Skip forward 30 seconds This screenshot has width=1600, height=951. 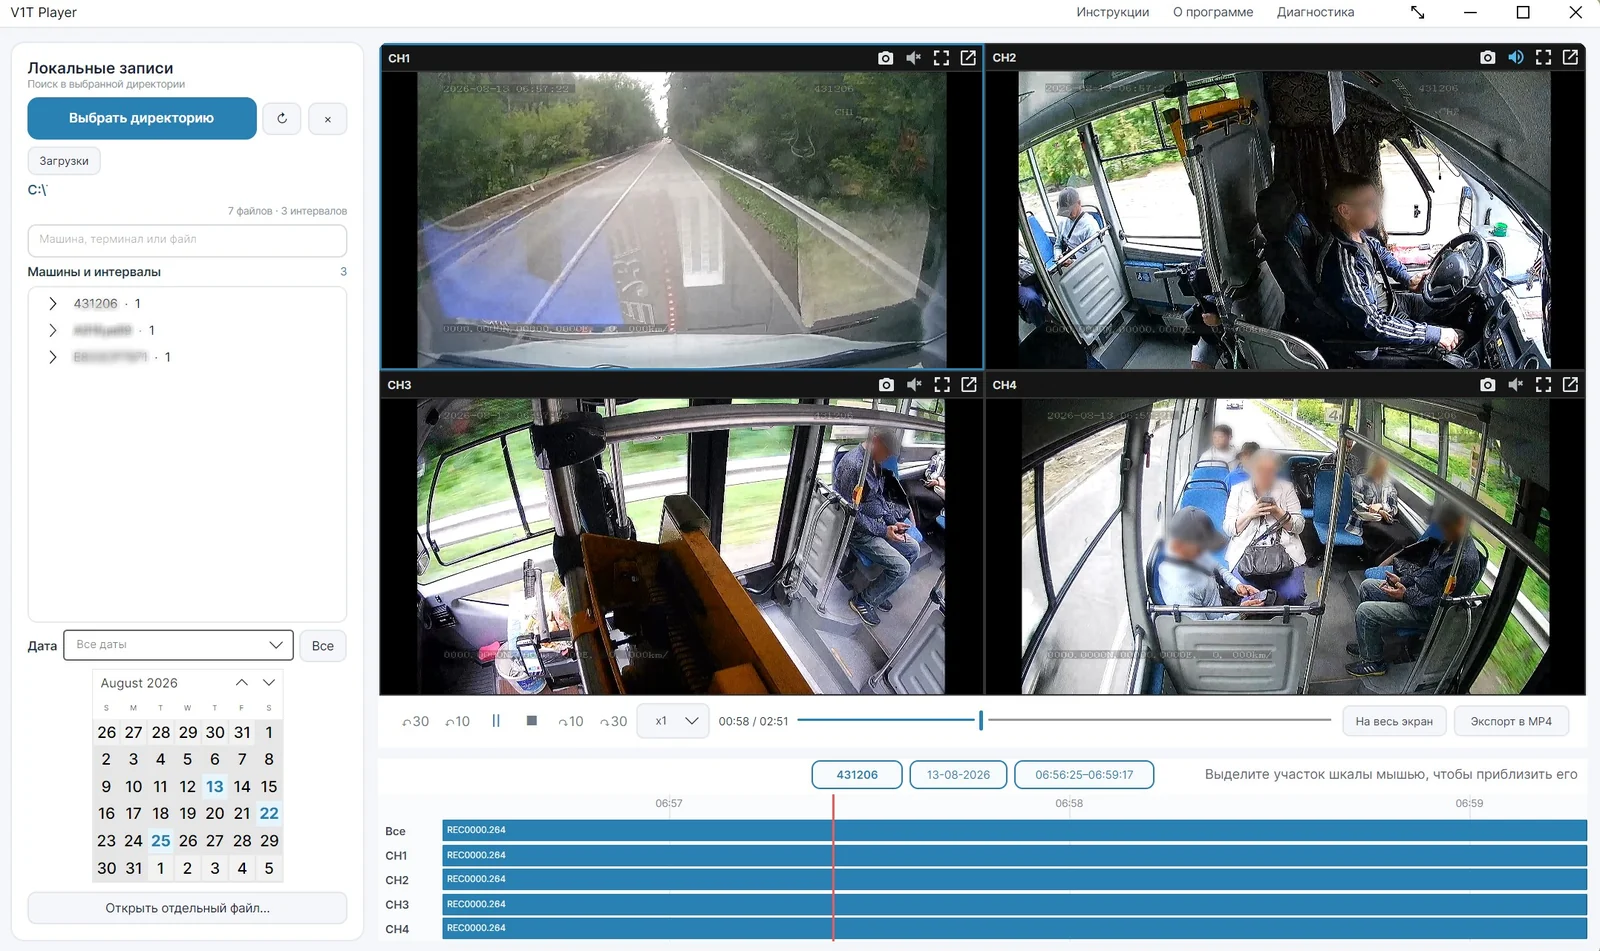tap(613, 721)
